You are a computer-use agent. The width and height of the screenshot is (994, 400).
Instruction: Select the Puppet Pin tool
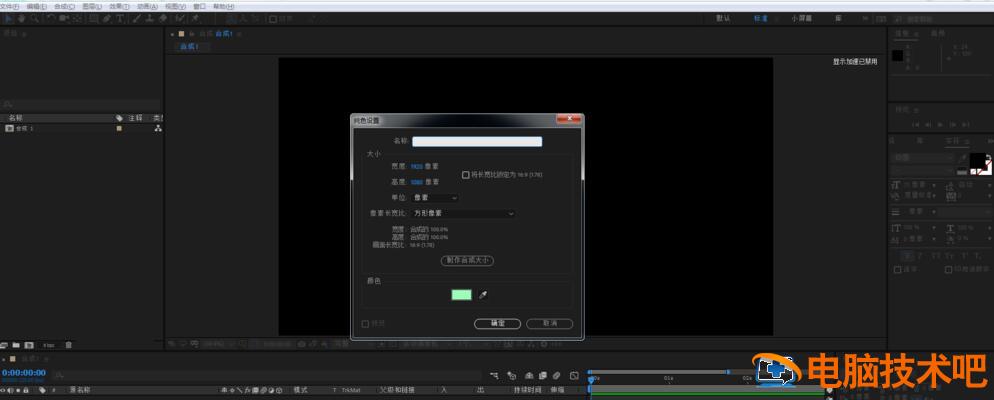(195, 18)
